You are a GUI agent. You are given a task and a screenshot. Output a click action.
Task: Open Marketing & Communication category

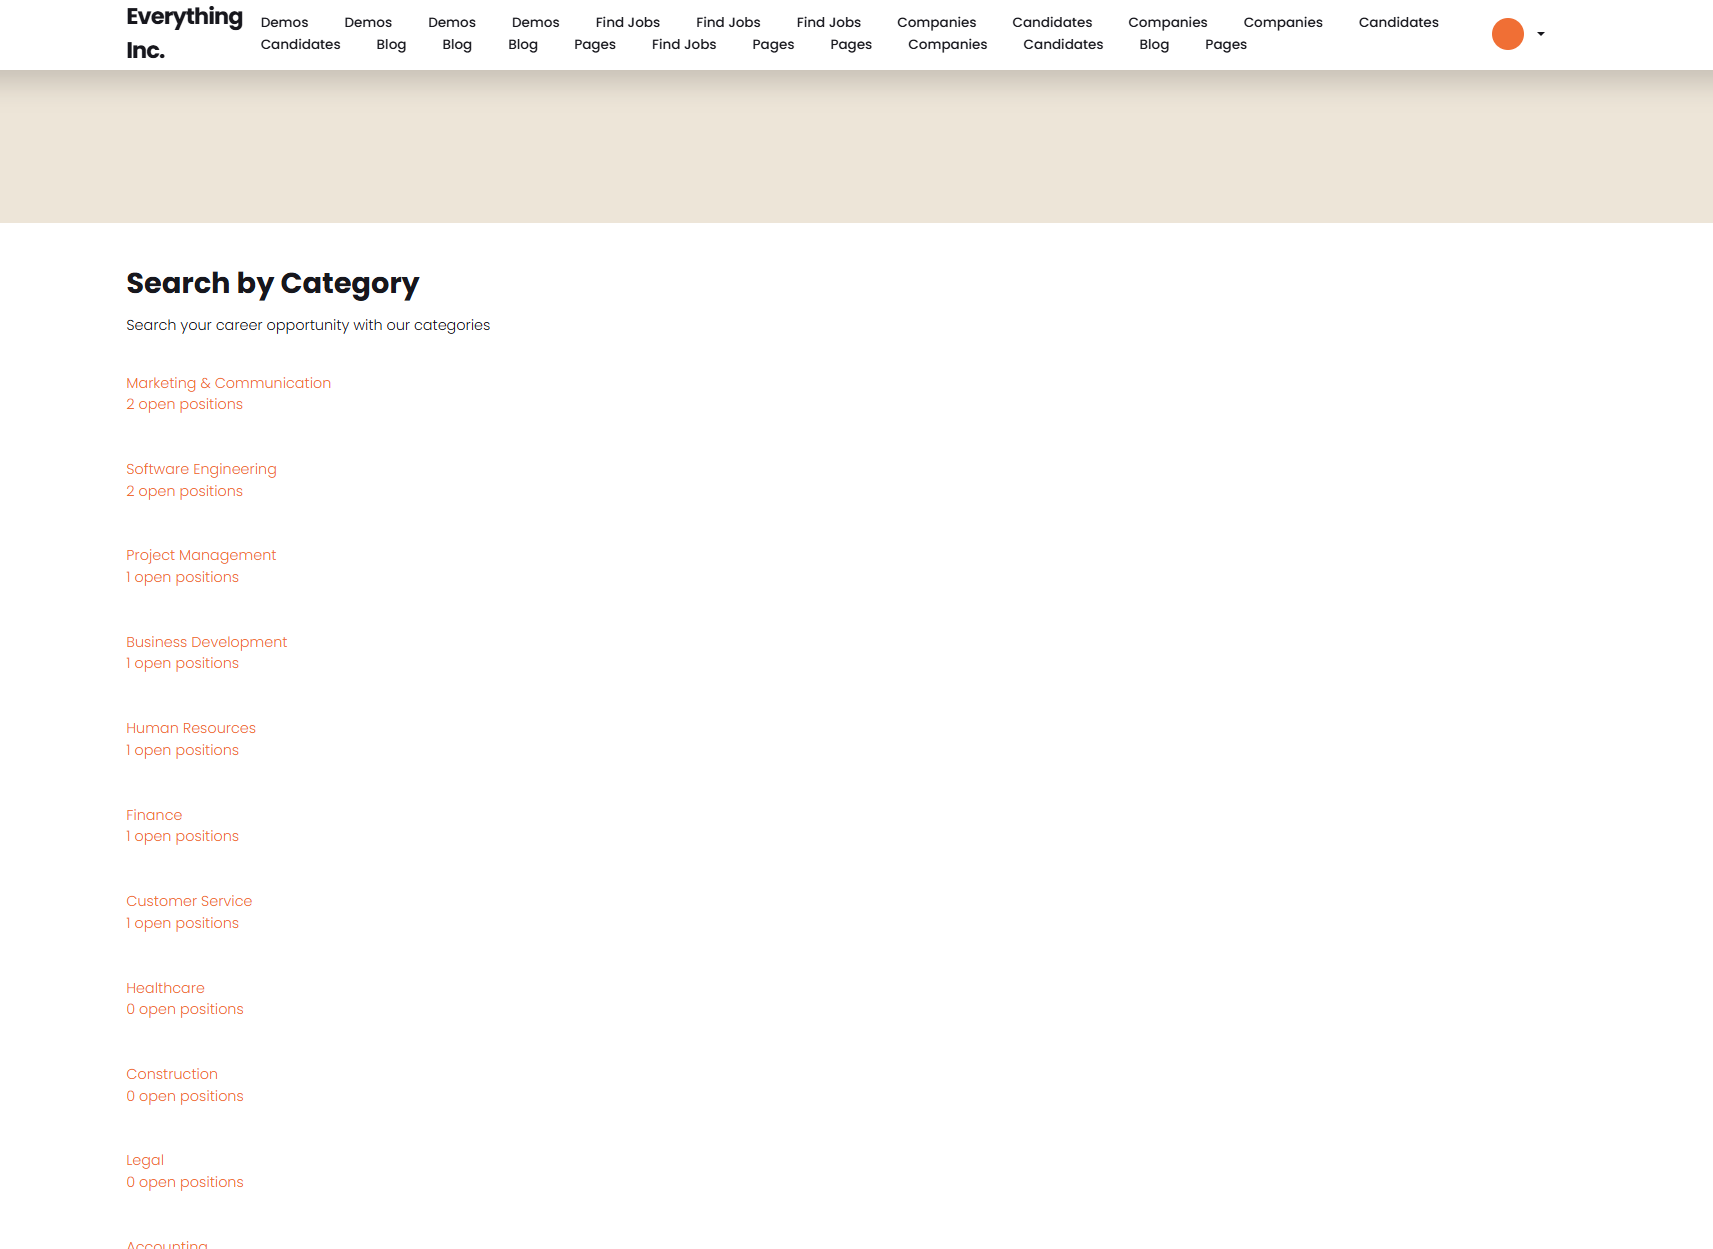point(228,383)
